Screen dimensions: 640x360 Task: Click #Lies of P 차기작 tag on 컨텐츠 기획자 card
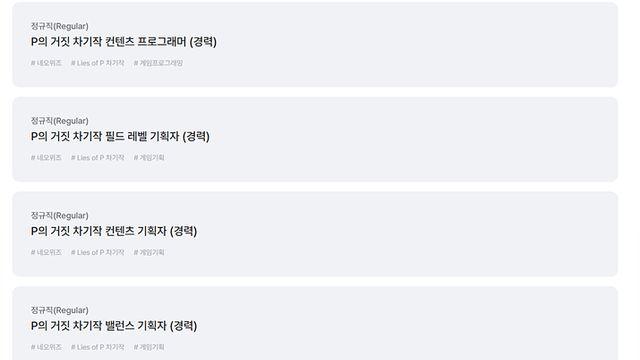98,252
